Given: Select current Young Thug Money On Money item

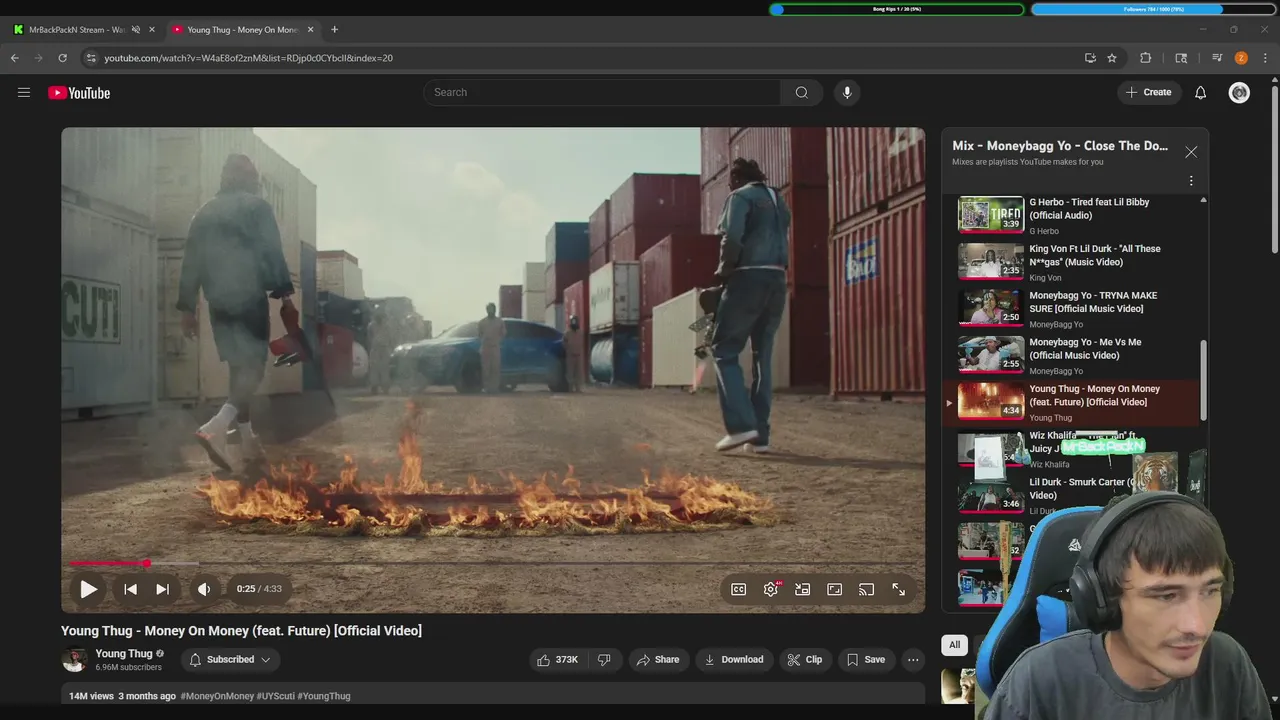Looking at the screenshot, I should click(1070, 402).
